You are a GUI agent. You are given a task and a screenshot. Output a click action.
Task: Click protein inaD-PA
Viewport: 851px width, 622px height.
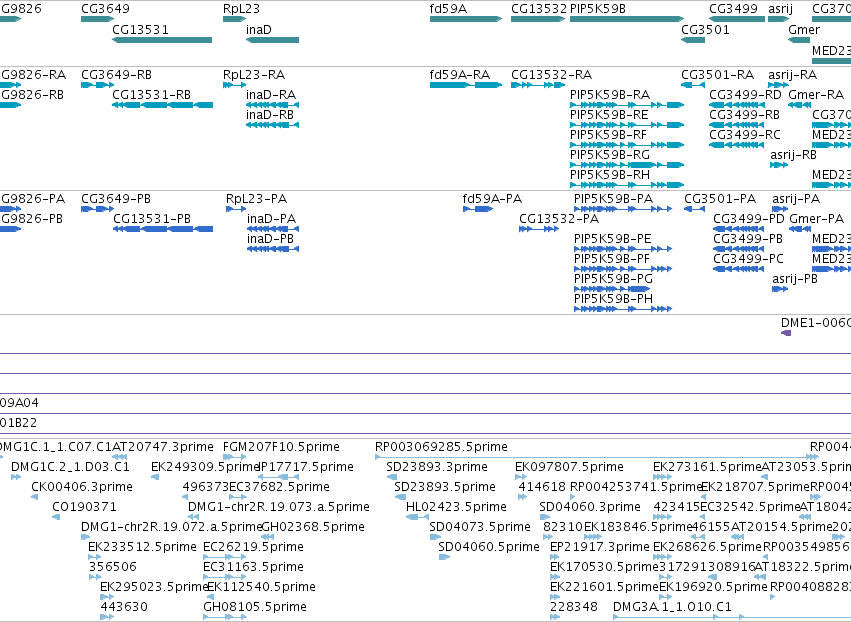[x=273, y=229]
